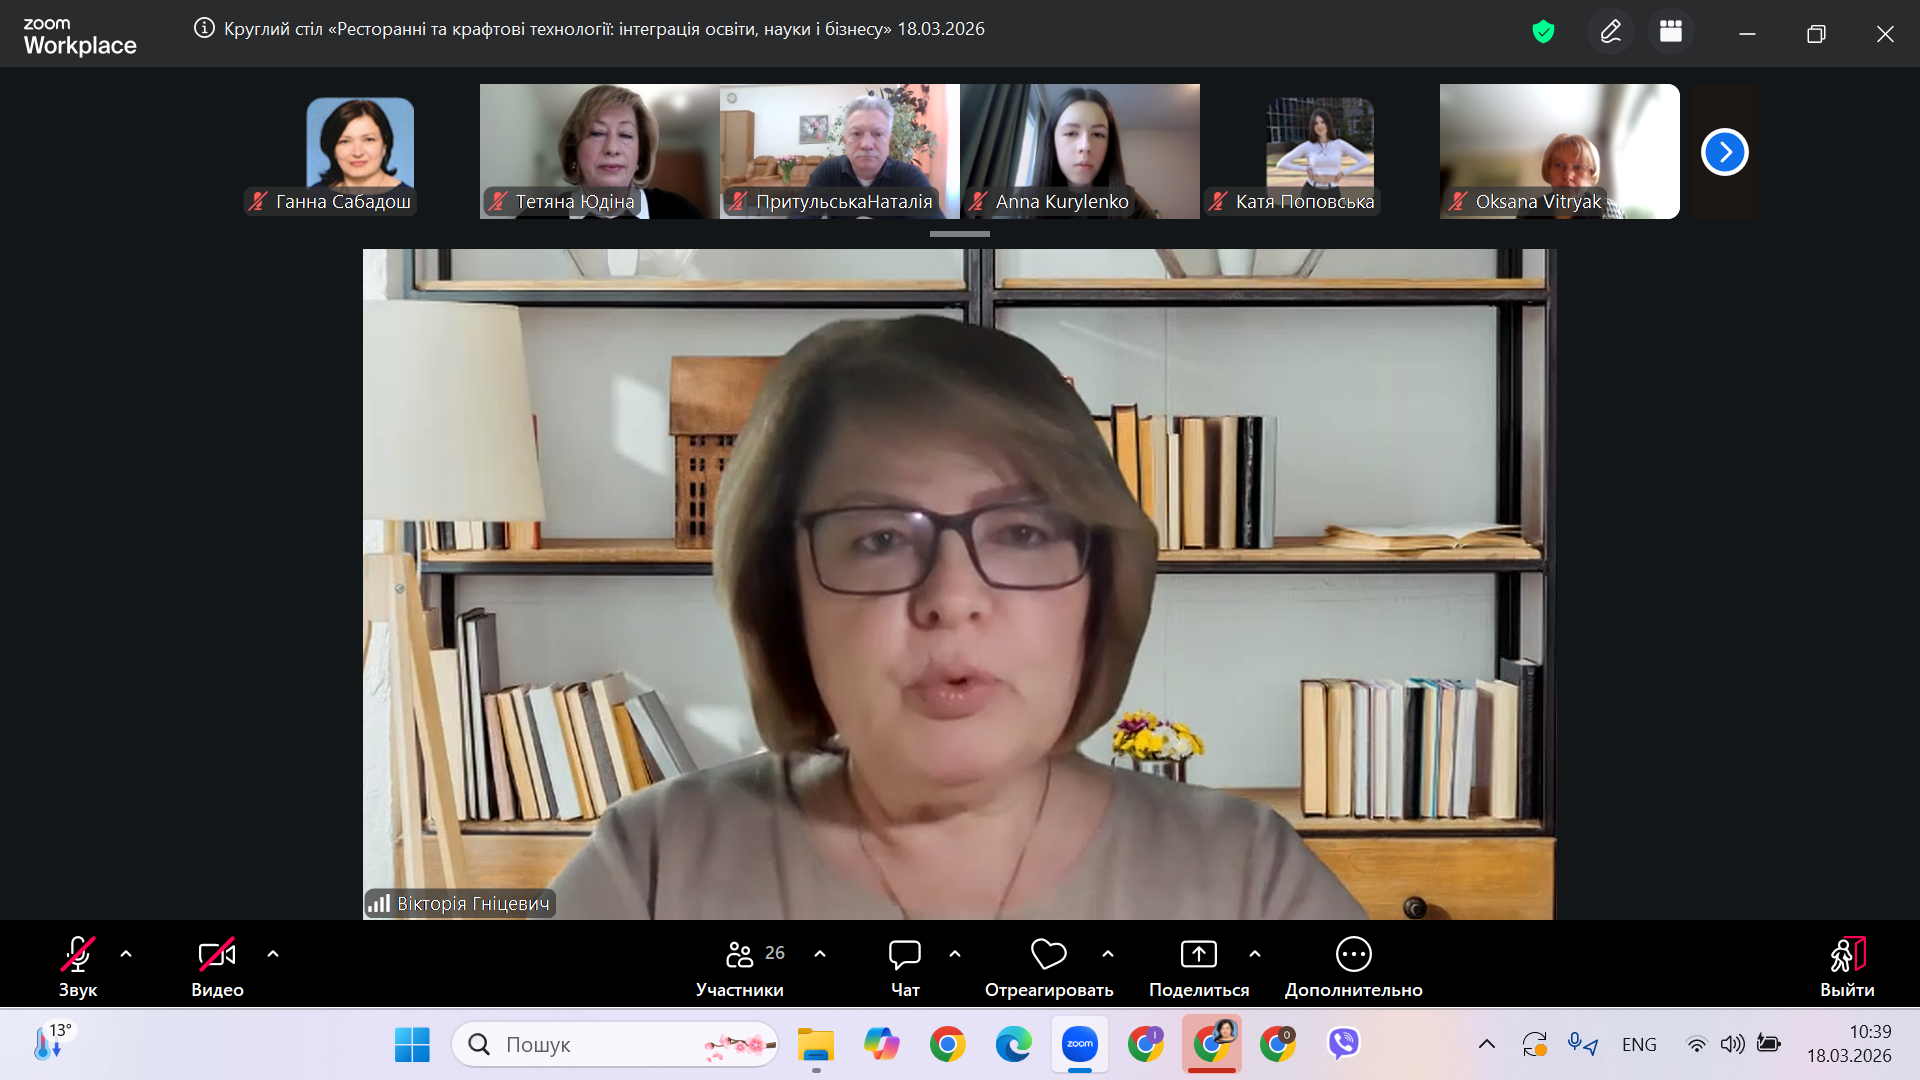Screen dimensions: 1920x1080
Task: Select Anna Kurylenko video thumbnail
Action: 1080,150
